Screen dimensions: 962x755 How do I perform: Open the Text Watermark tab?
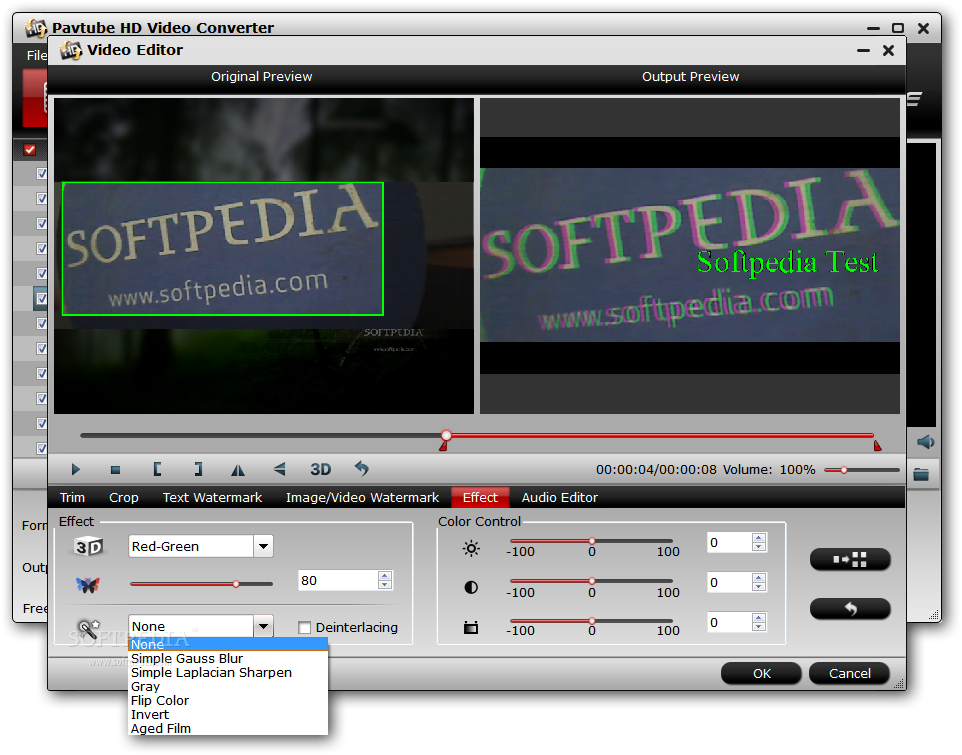pos(212,497)
